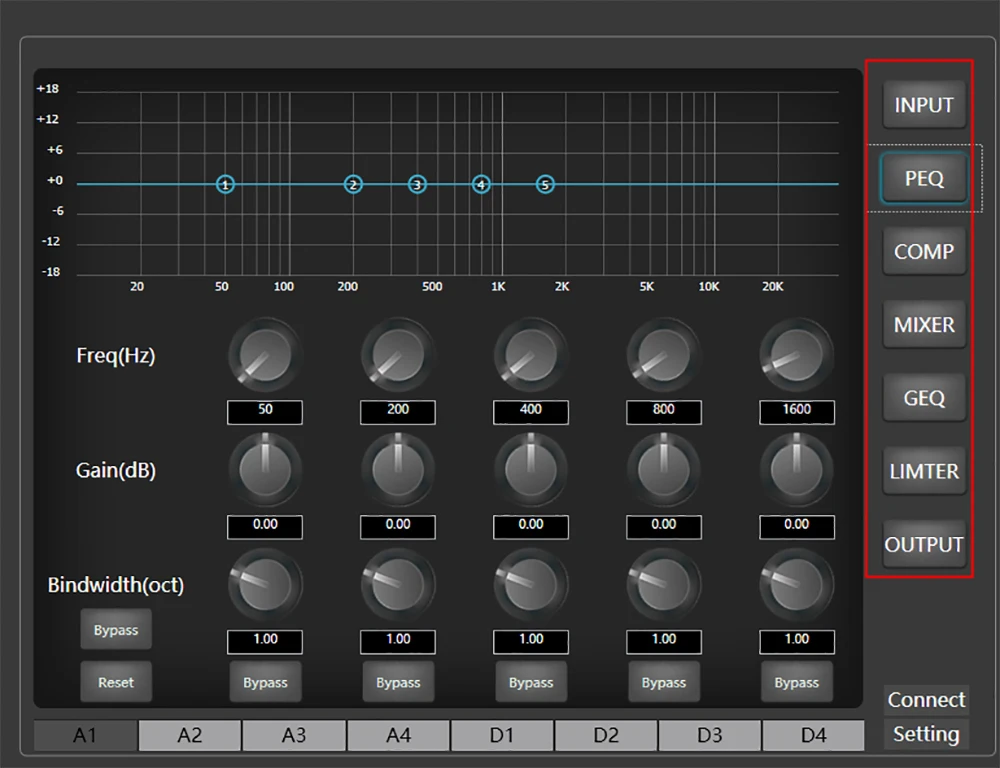Click the frequency field showing 400
This screenshot has height=768, width=1000.
(x=531, y=412)
